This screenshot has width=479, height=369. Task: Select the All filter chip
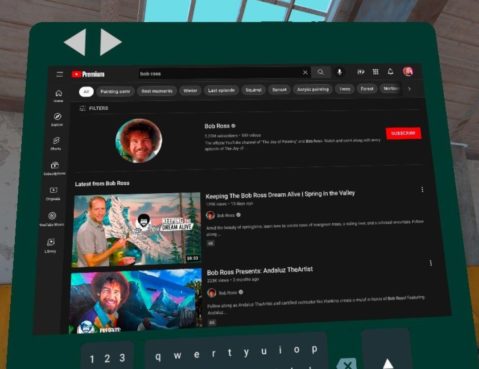[86, 92]
